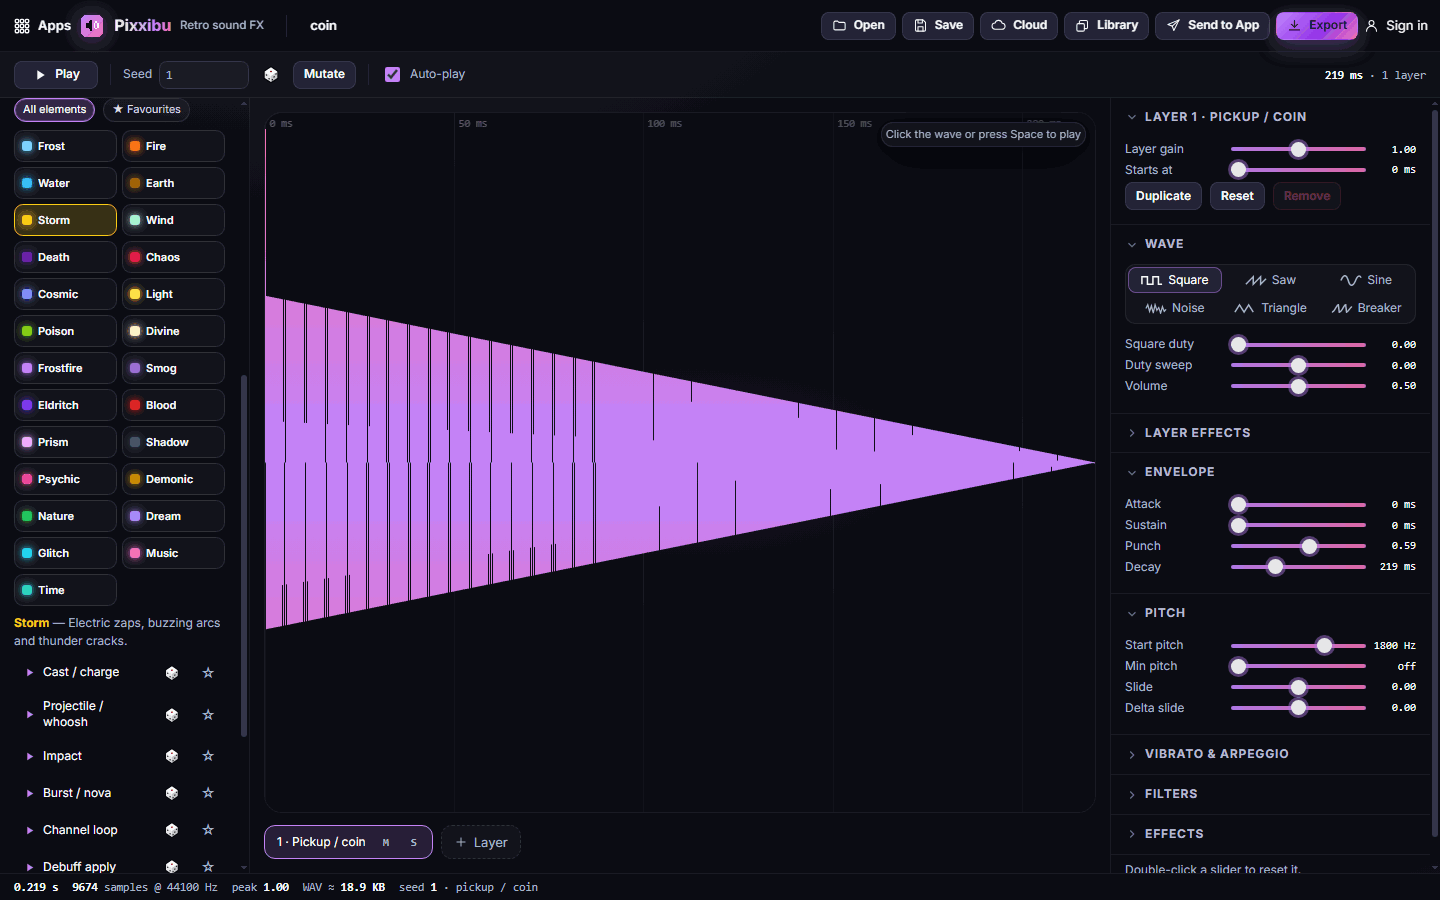The width and height of the screenshot is (1440, 900).
Task: Click the Mutate button
Action: pos(324,75)
